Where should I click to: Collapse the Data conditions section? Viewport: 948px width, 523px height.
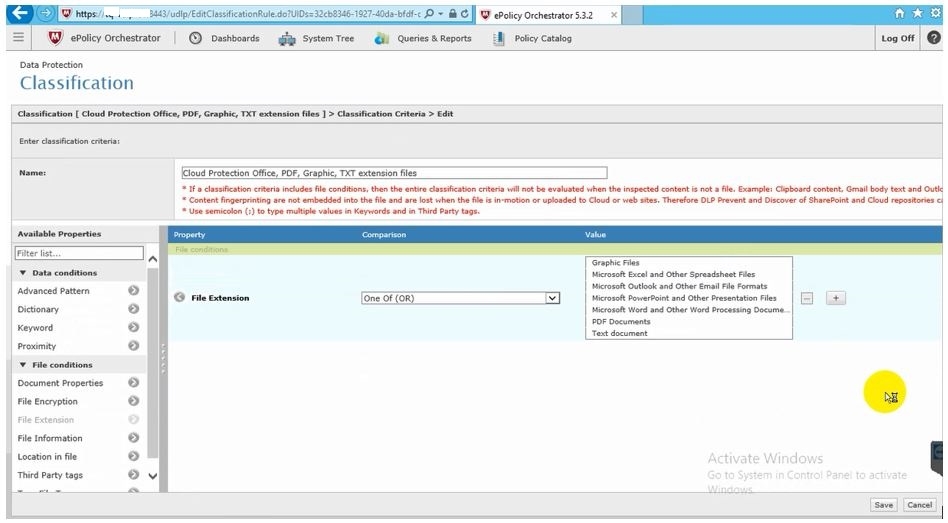coord(23,273)
